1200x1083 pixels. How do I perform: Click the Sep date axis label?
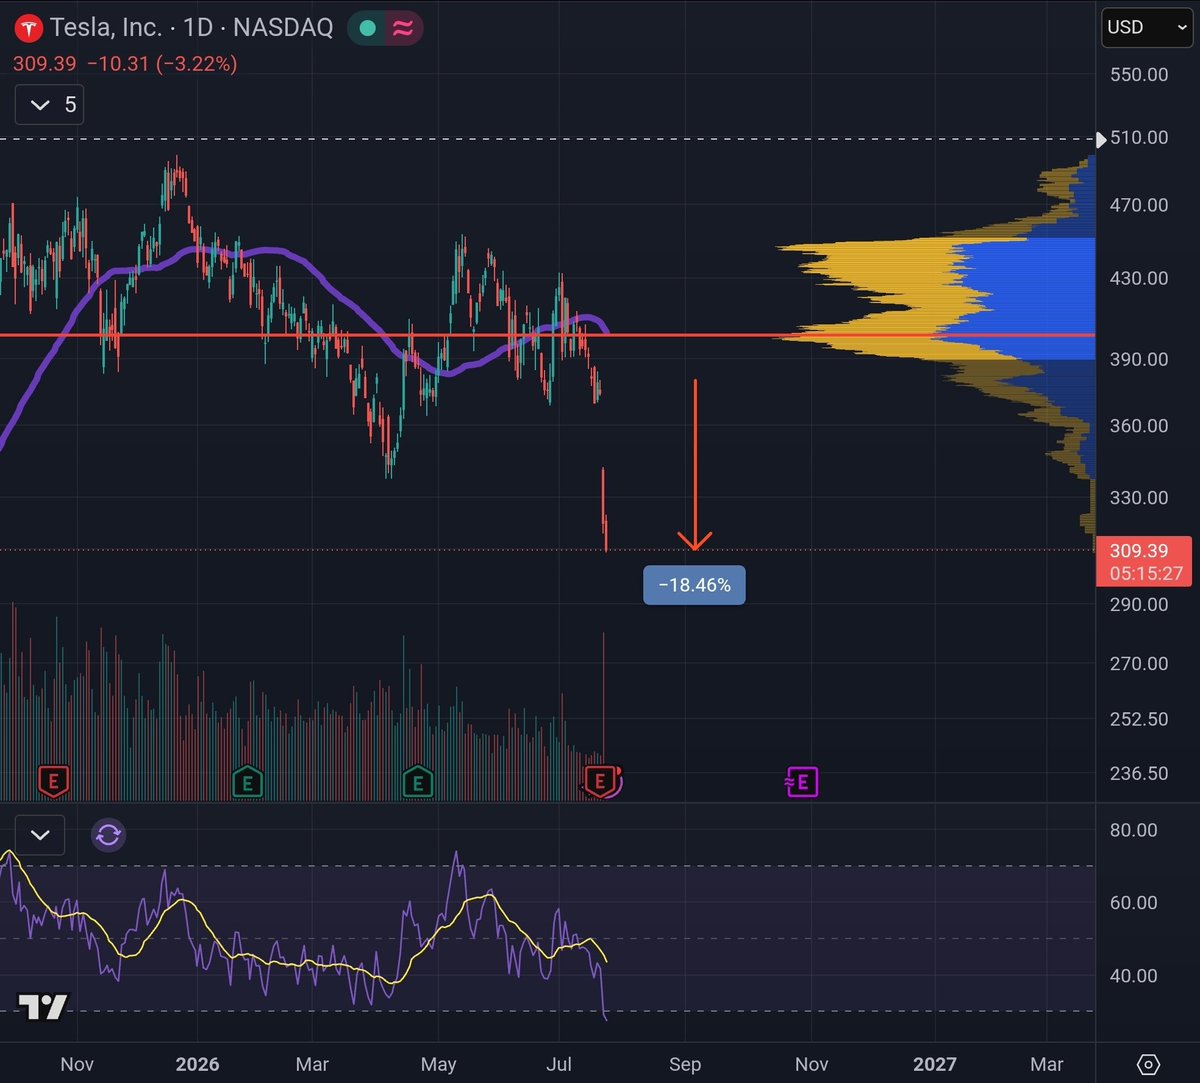(685, 1064)
